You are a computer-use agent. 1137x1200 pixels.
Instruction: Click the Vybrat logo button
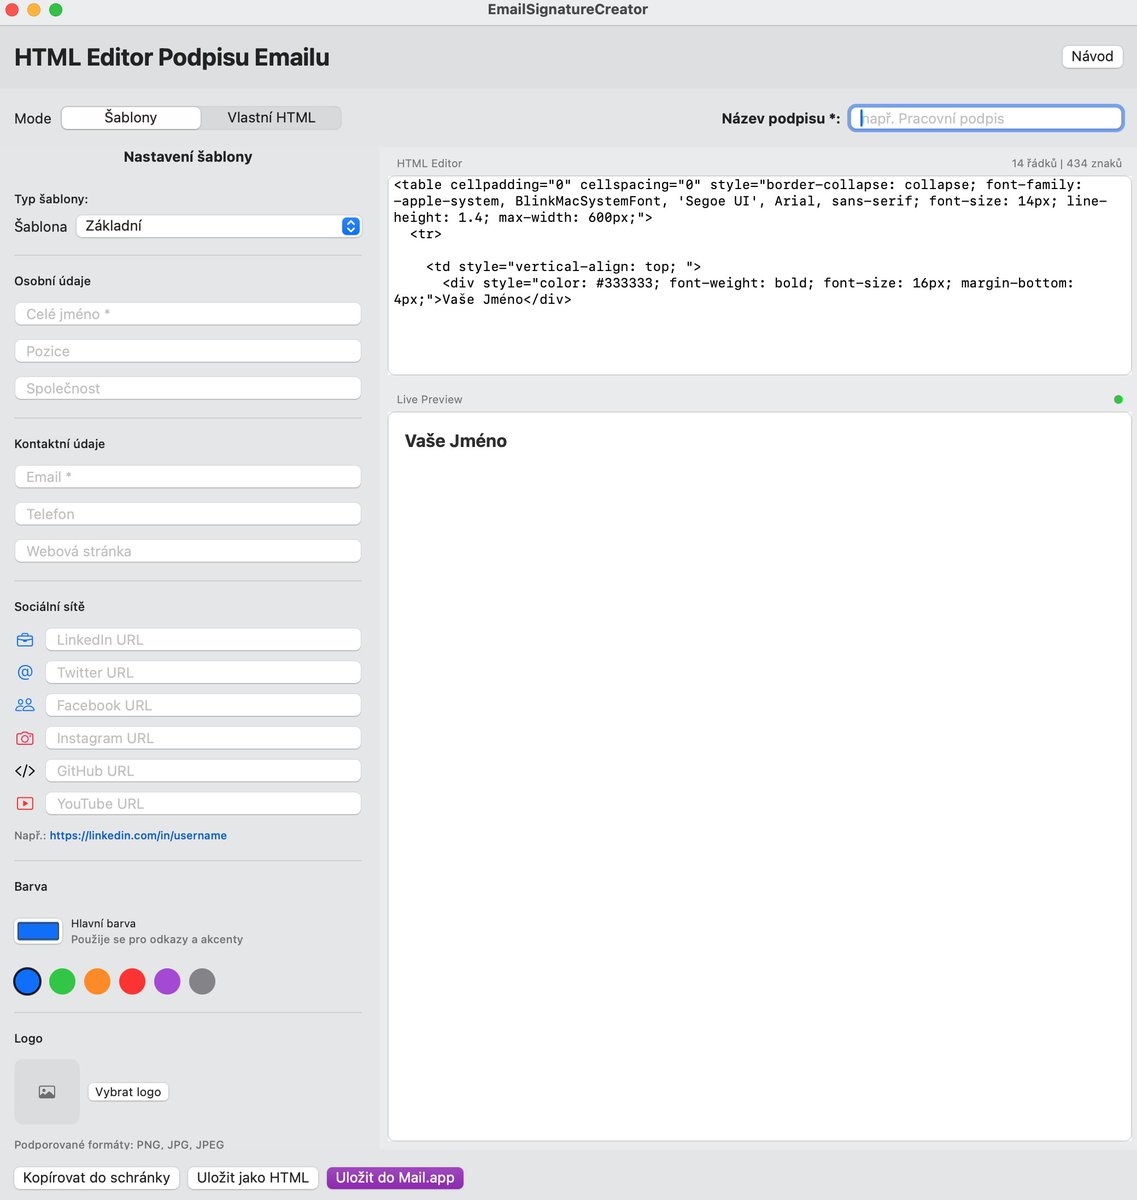128,1092
